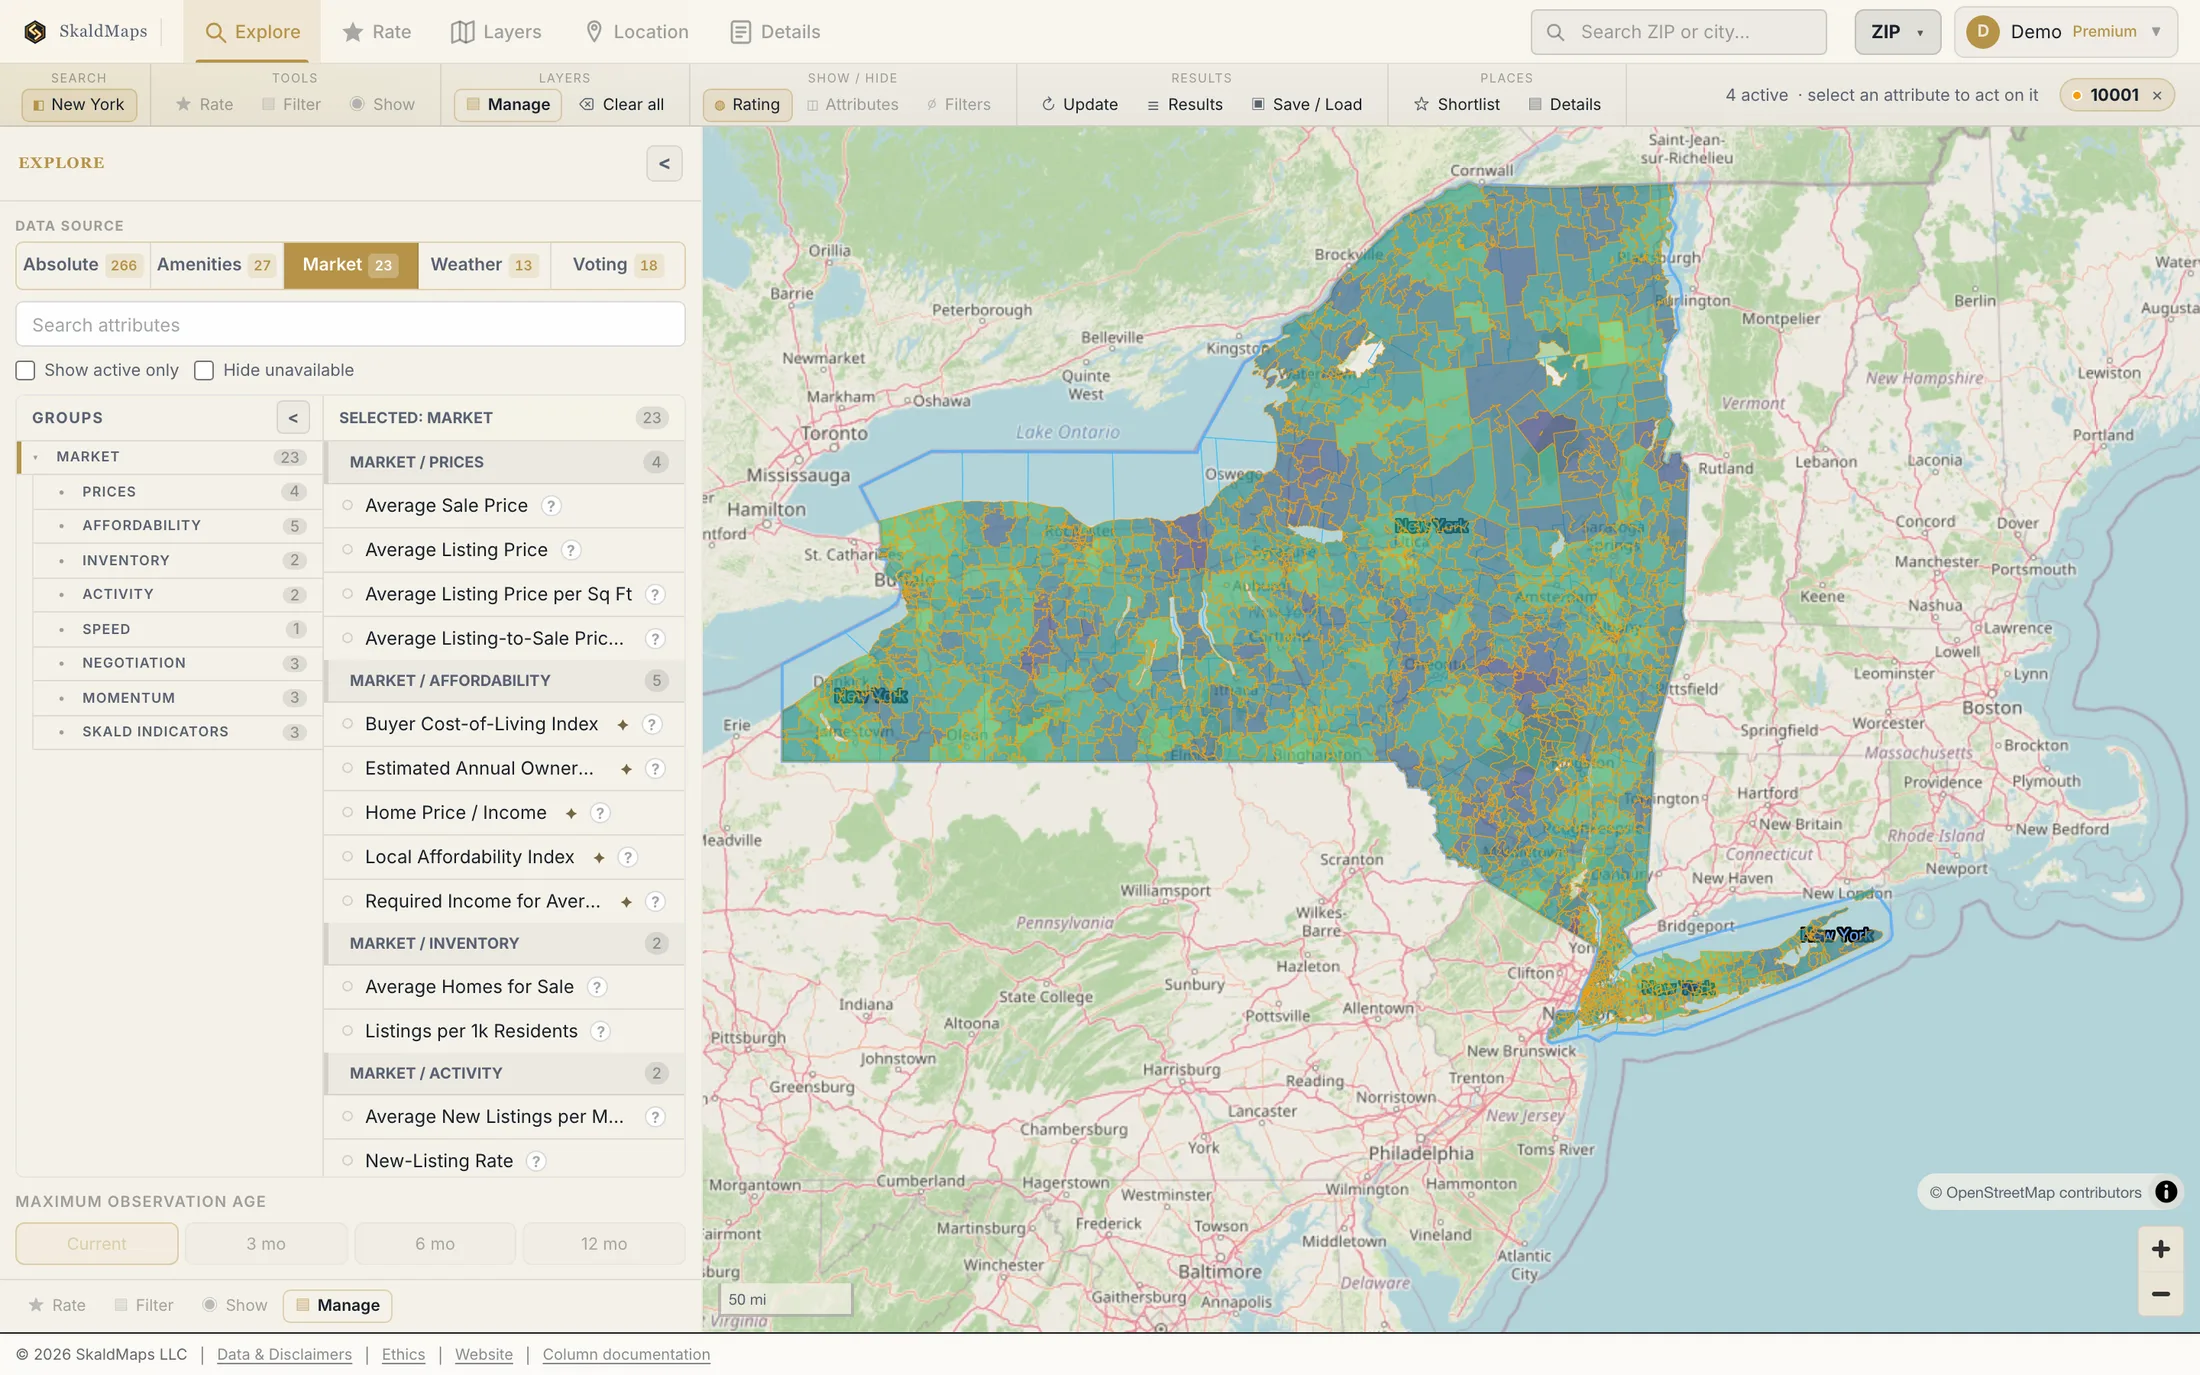
Task: Select the SKALD INDICATORS group
Action: [177, 732]
